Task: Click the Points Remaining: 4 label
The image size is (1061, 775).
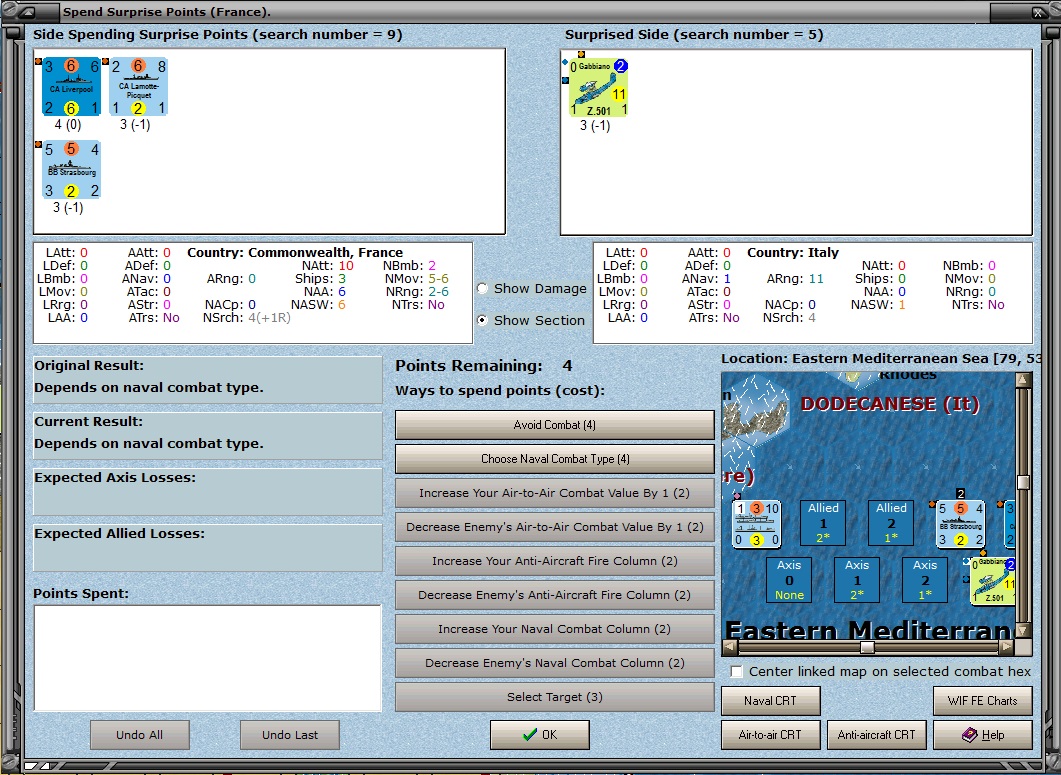Action: [x=484, y=366]
